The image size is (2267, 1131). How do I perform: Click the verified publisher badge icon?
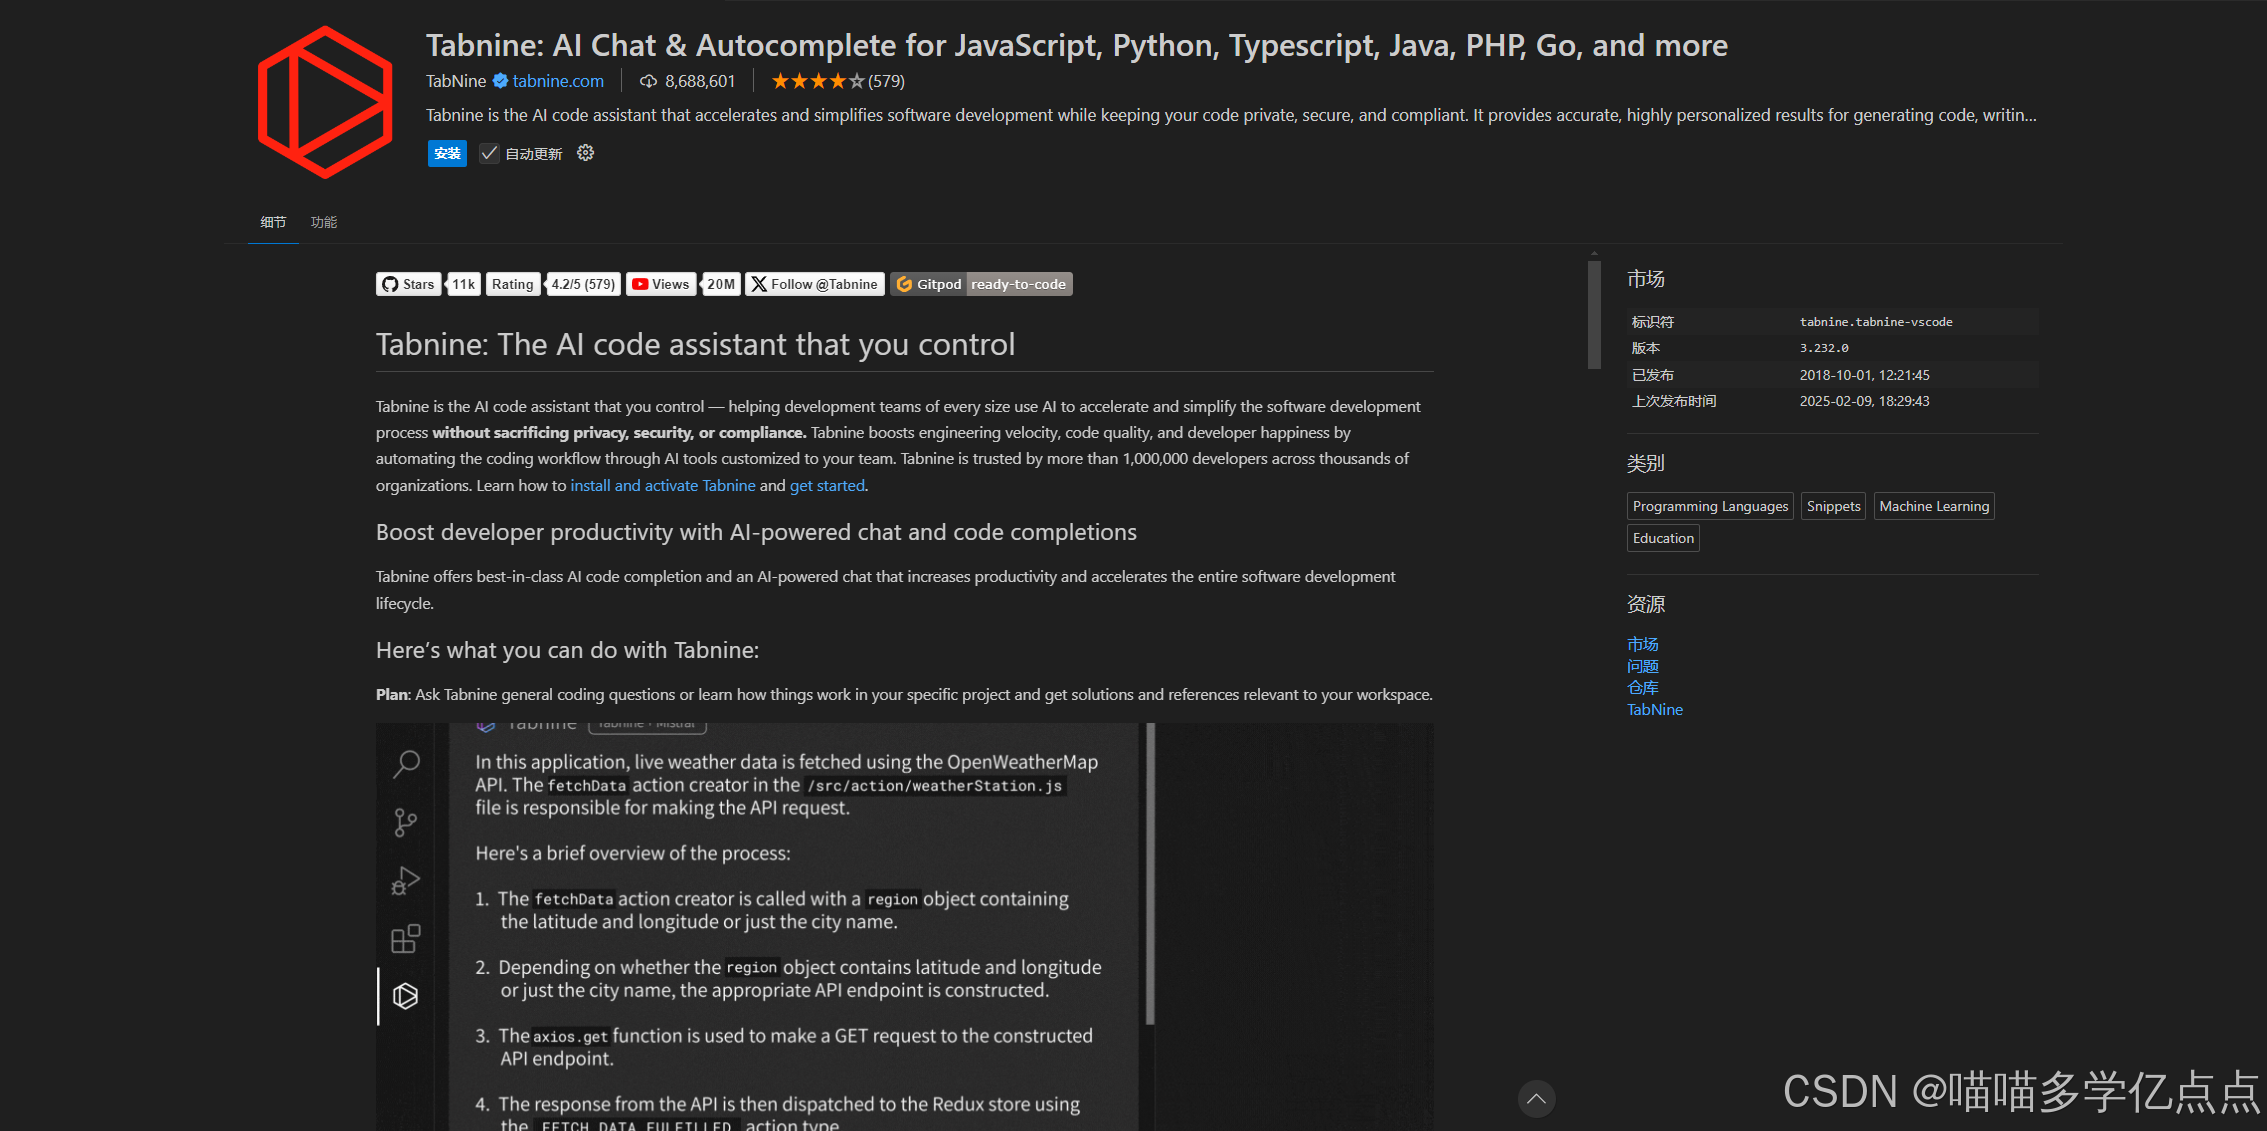tap(500, 81)
